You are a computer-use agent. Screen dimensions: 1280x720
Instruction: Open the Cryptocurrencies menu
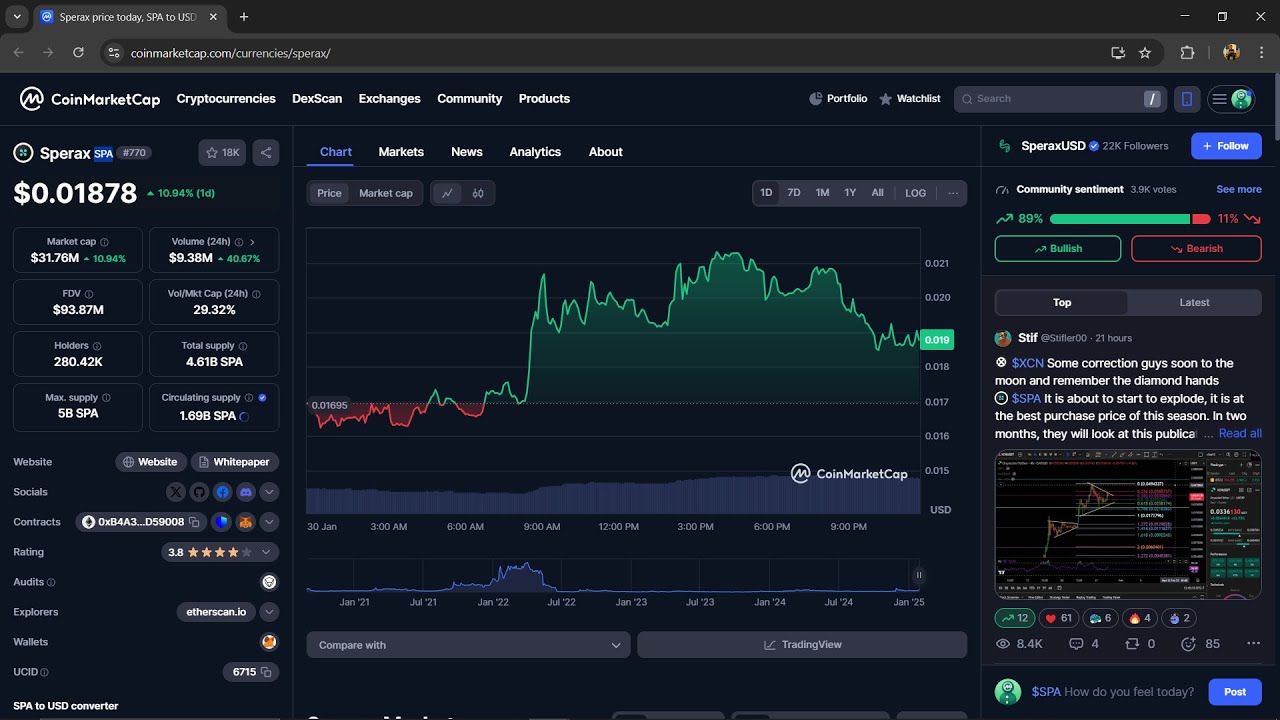point(226,99)
